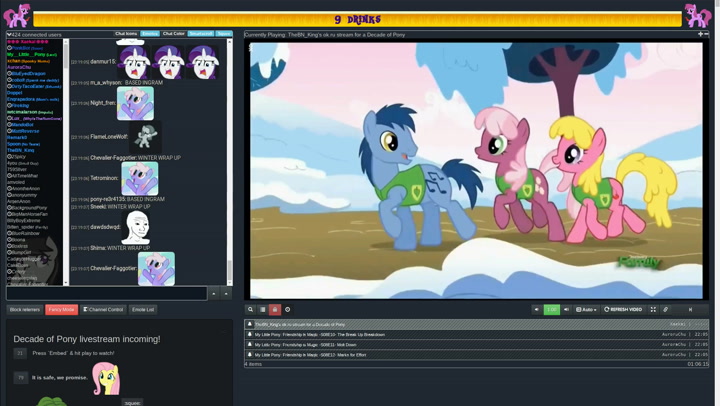Toggle the Emotes chat option
Image resolution: width=720 pixels, height=406 pixels.
click(150, 34)
